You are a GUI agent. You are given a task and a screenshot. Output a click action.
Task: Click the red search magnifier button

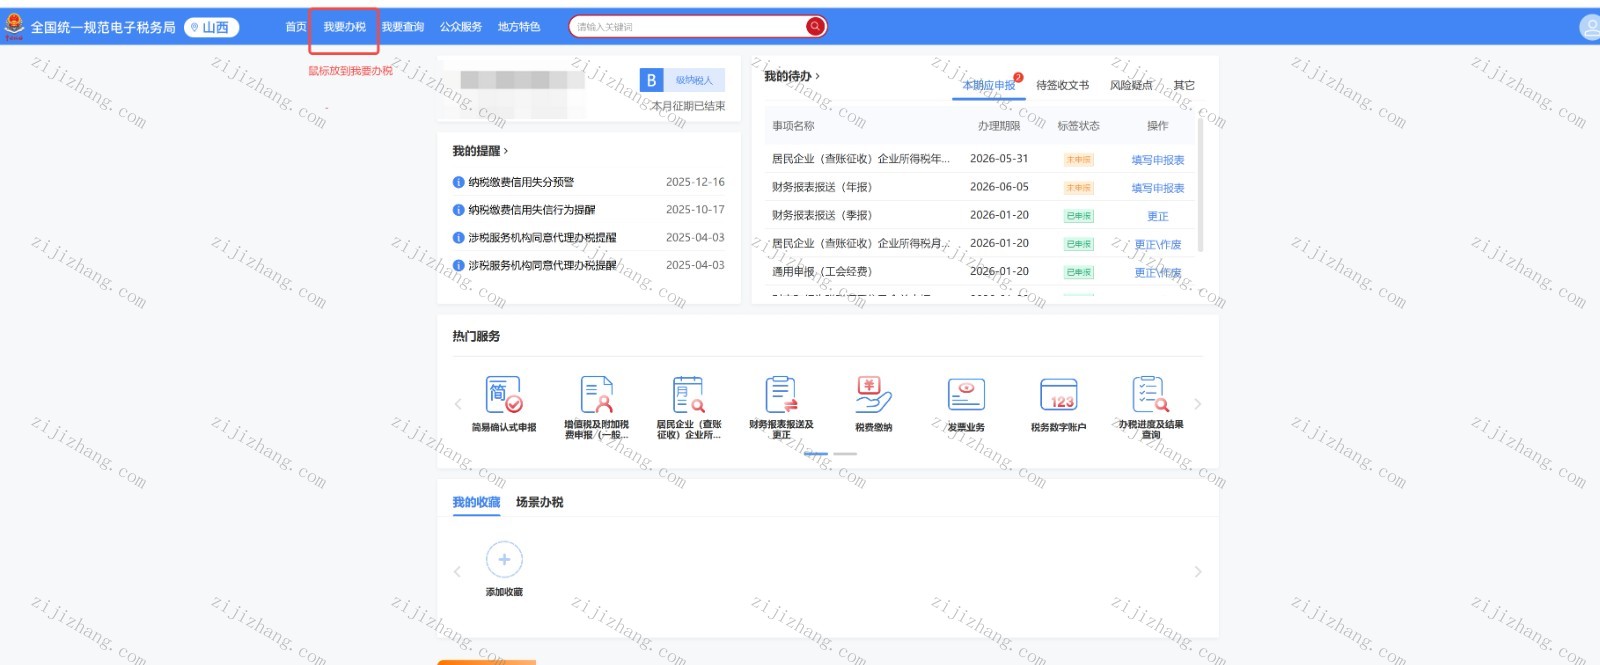[816, 27]
